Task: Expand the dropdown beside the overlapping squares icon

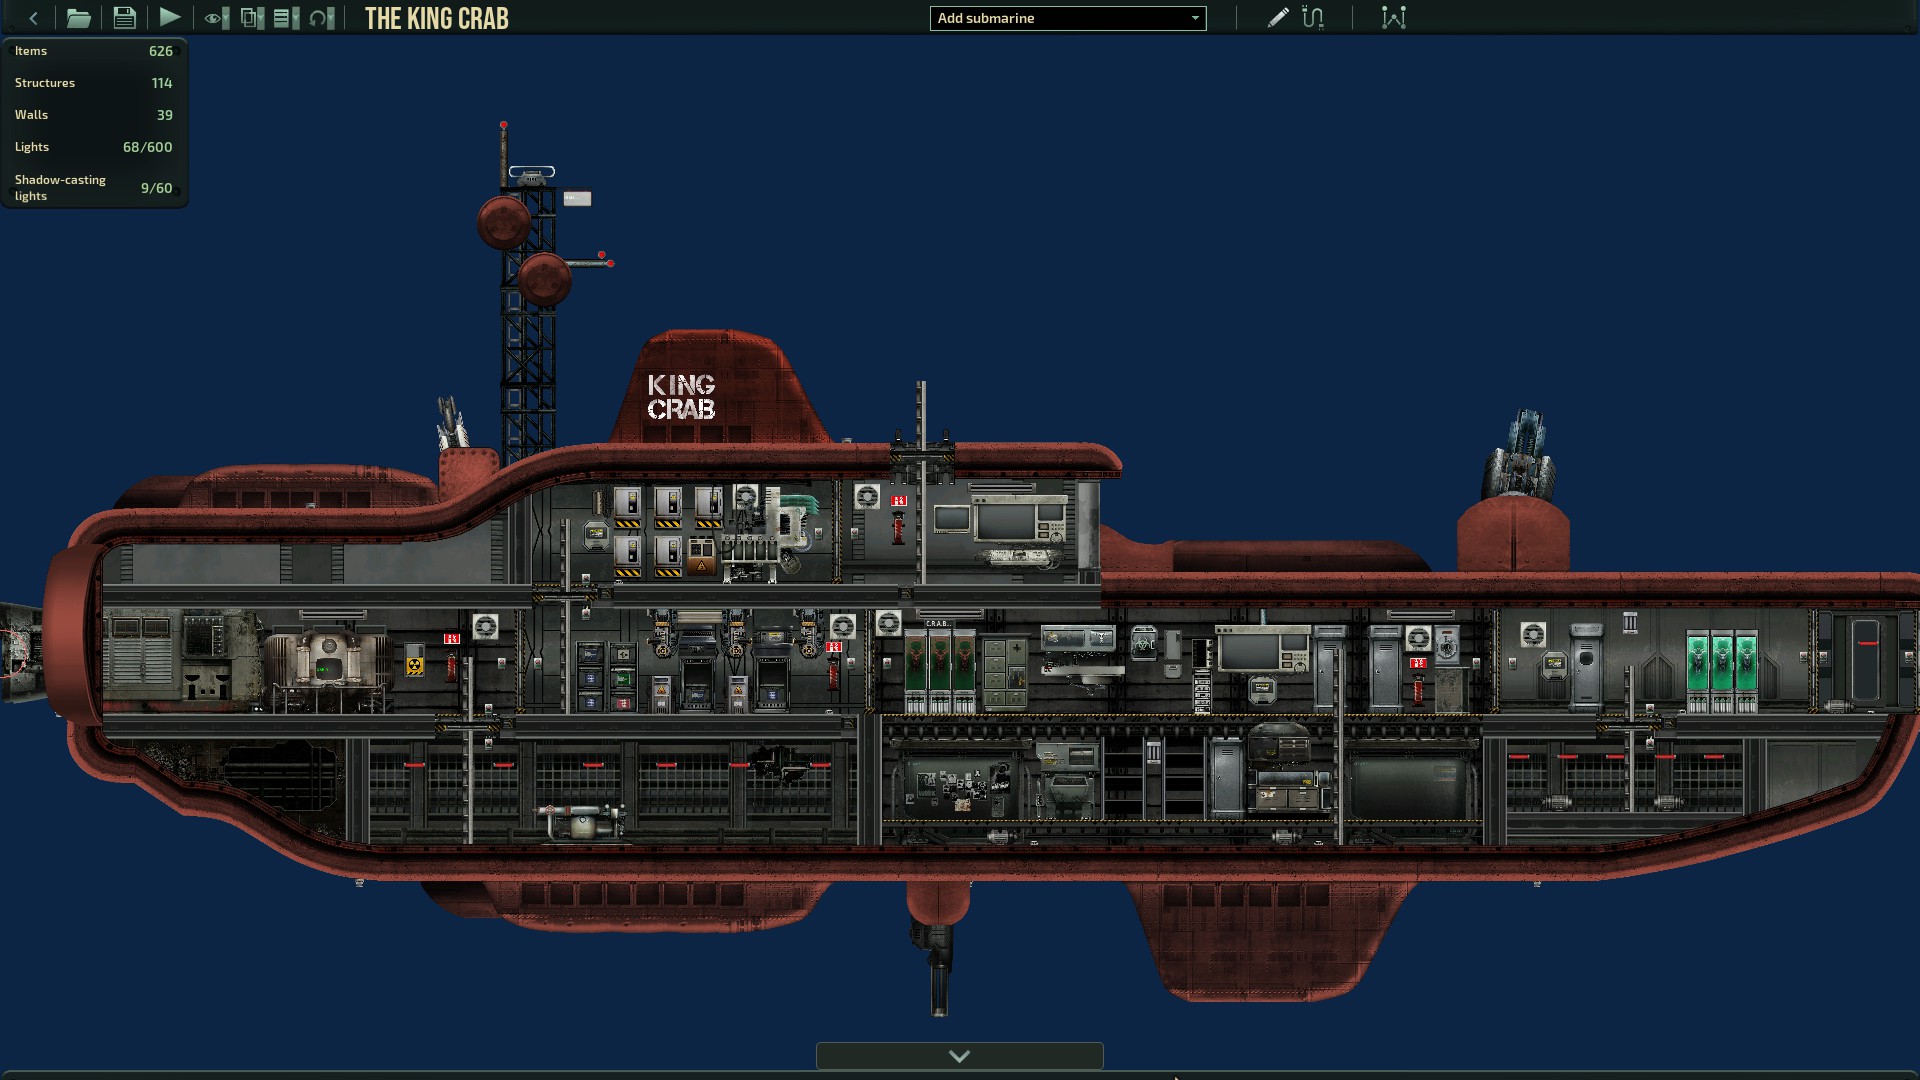Action: pos(262,18)
